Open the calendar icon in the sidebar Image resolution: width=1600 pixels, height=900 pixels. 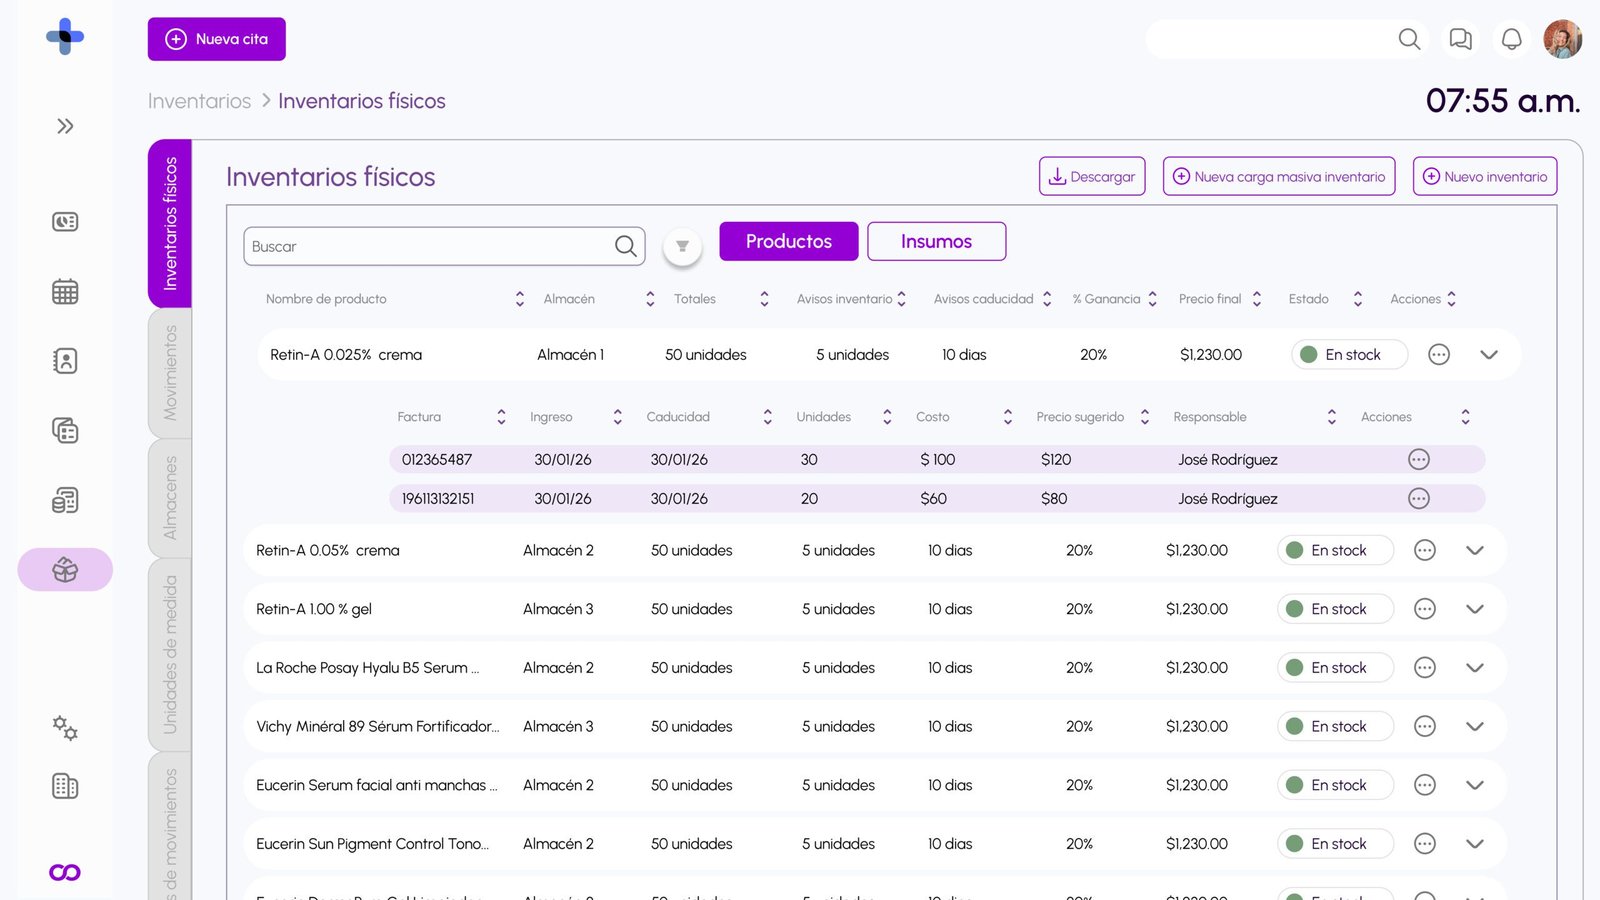[65, 292]
